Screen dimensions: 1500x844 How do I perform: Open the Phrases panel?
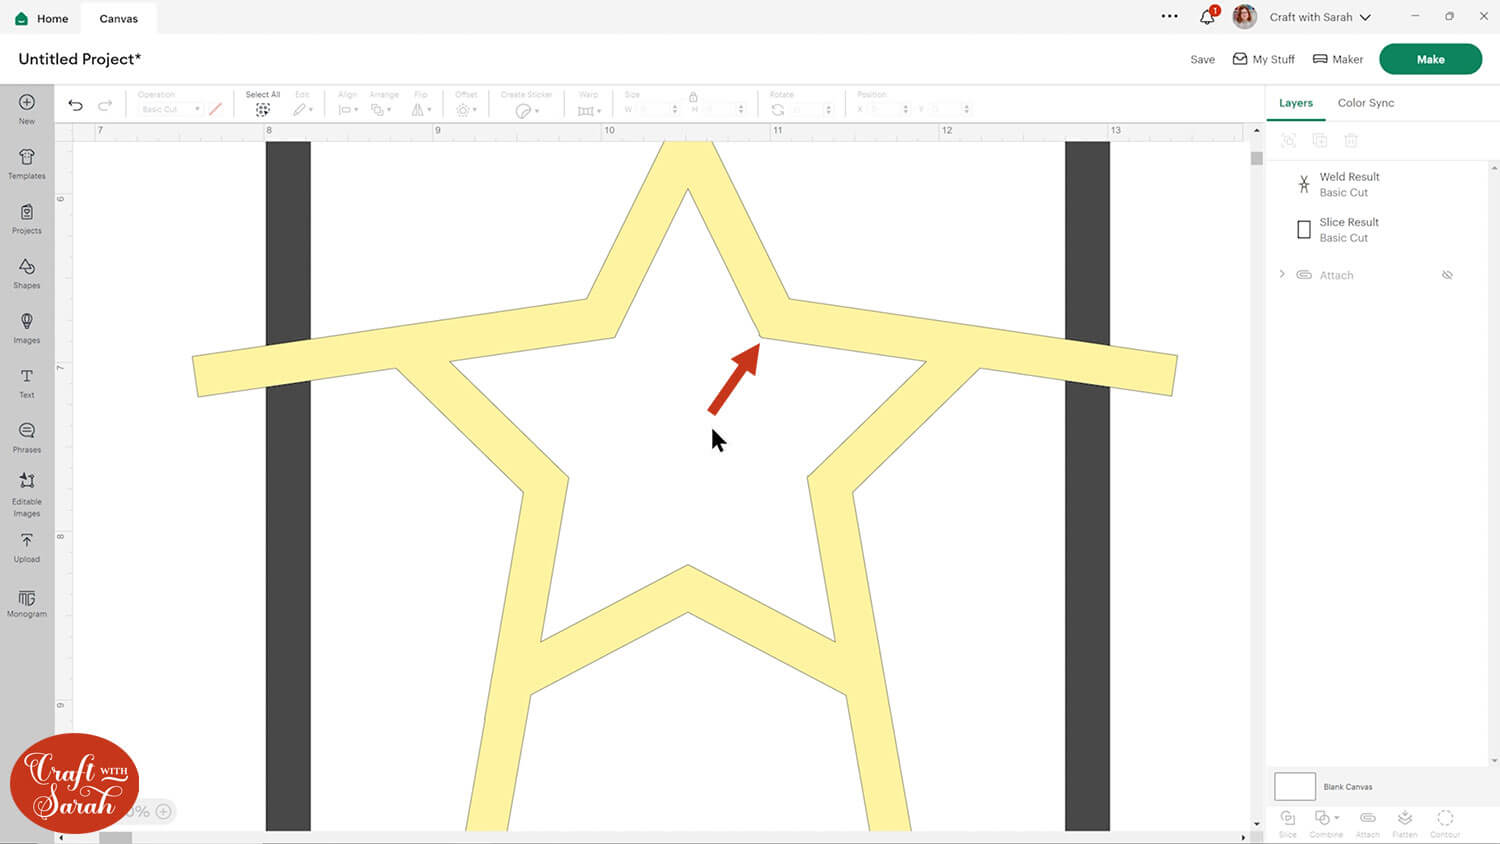click(27, 438)
